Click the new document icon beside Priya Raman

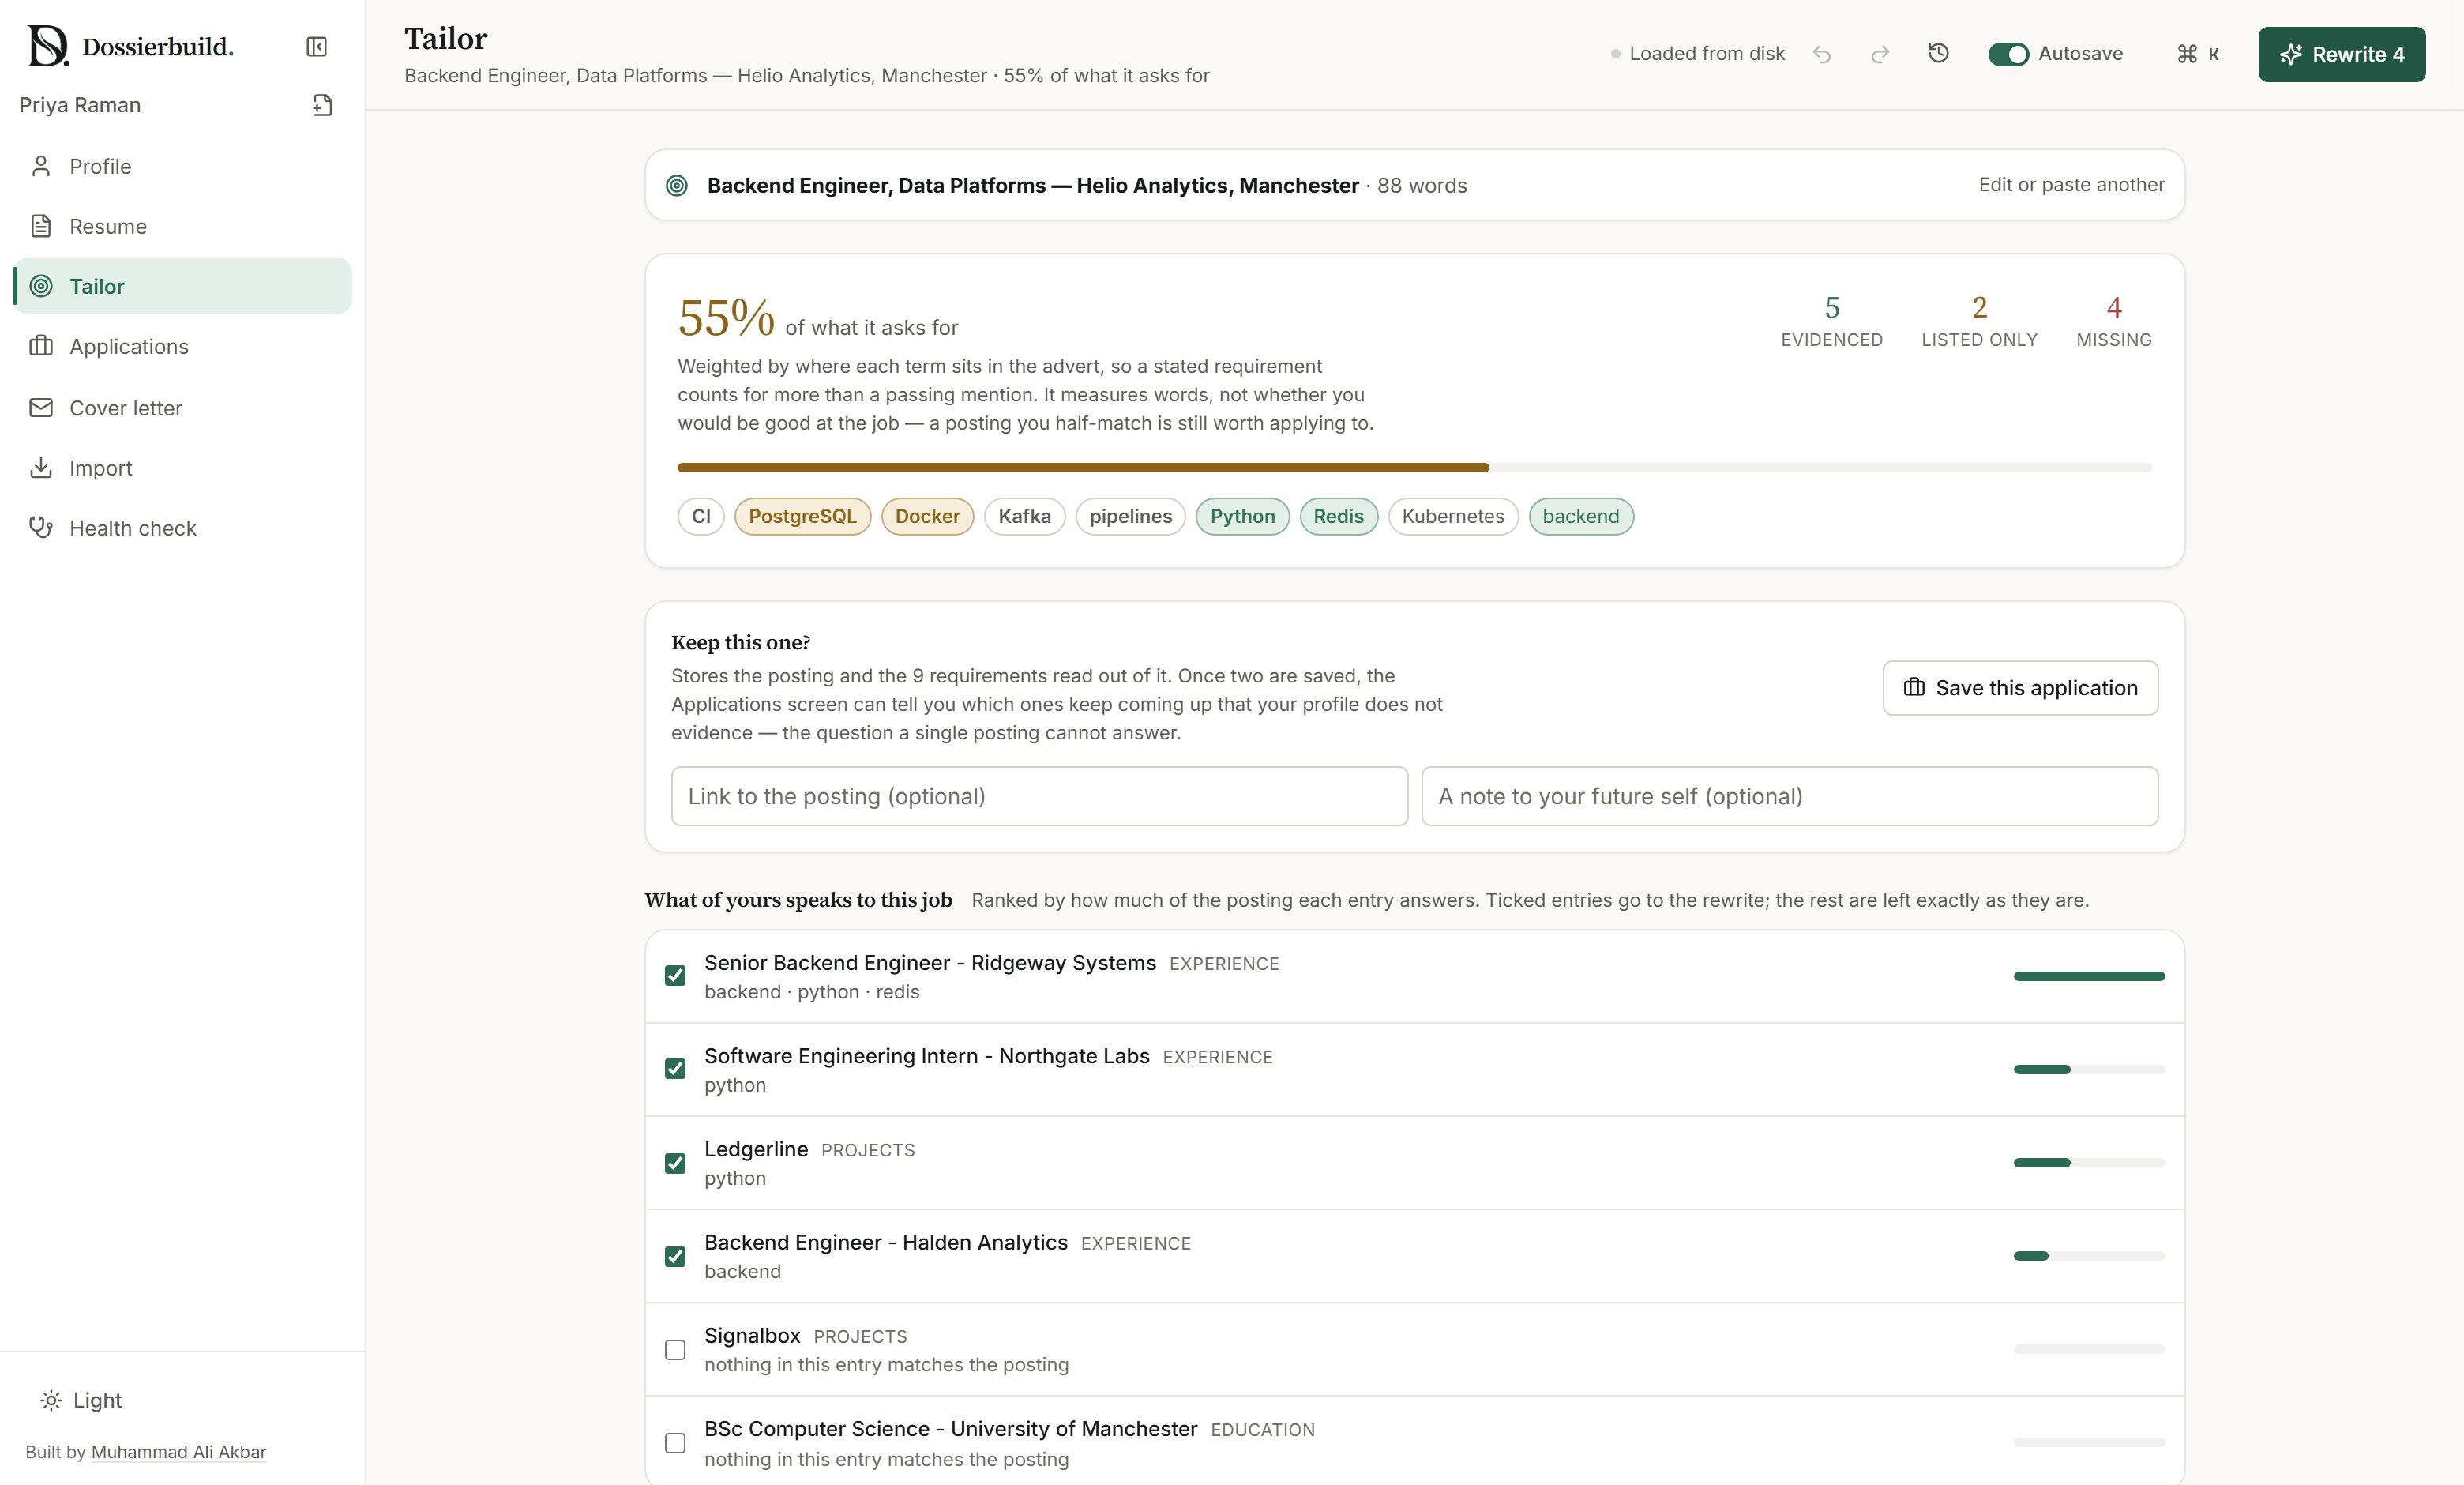pos(322,105)
